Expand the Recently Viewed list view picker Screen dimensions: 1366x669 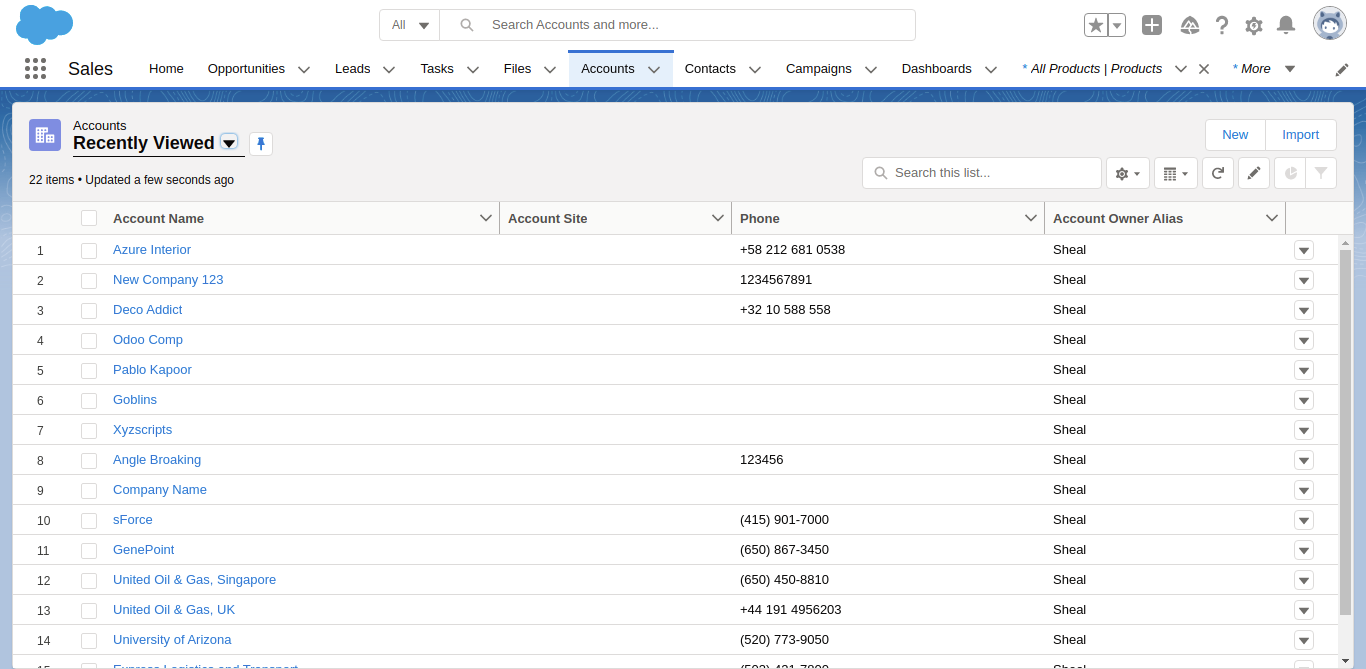pos(229,143)
